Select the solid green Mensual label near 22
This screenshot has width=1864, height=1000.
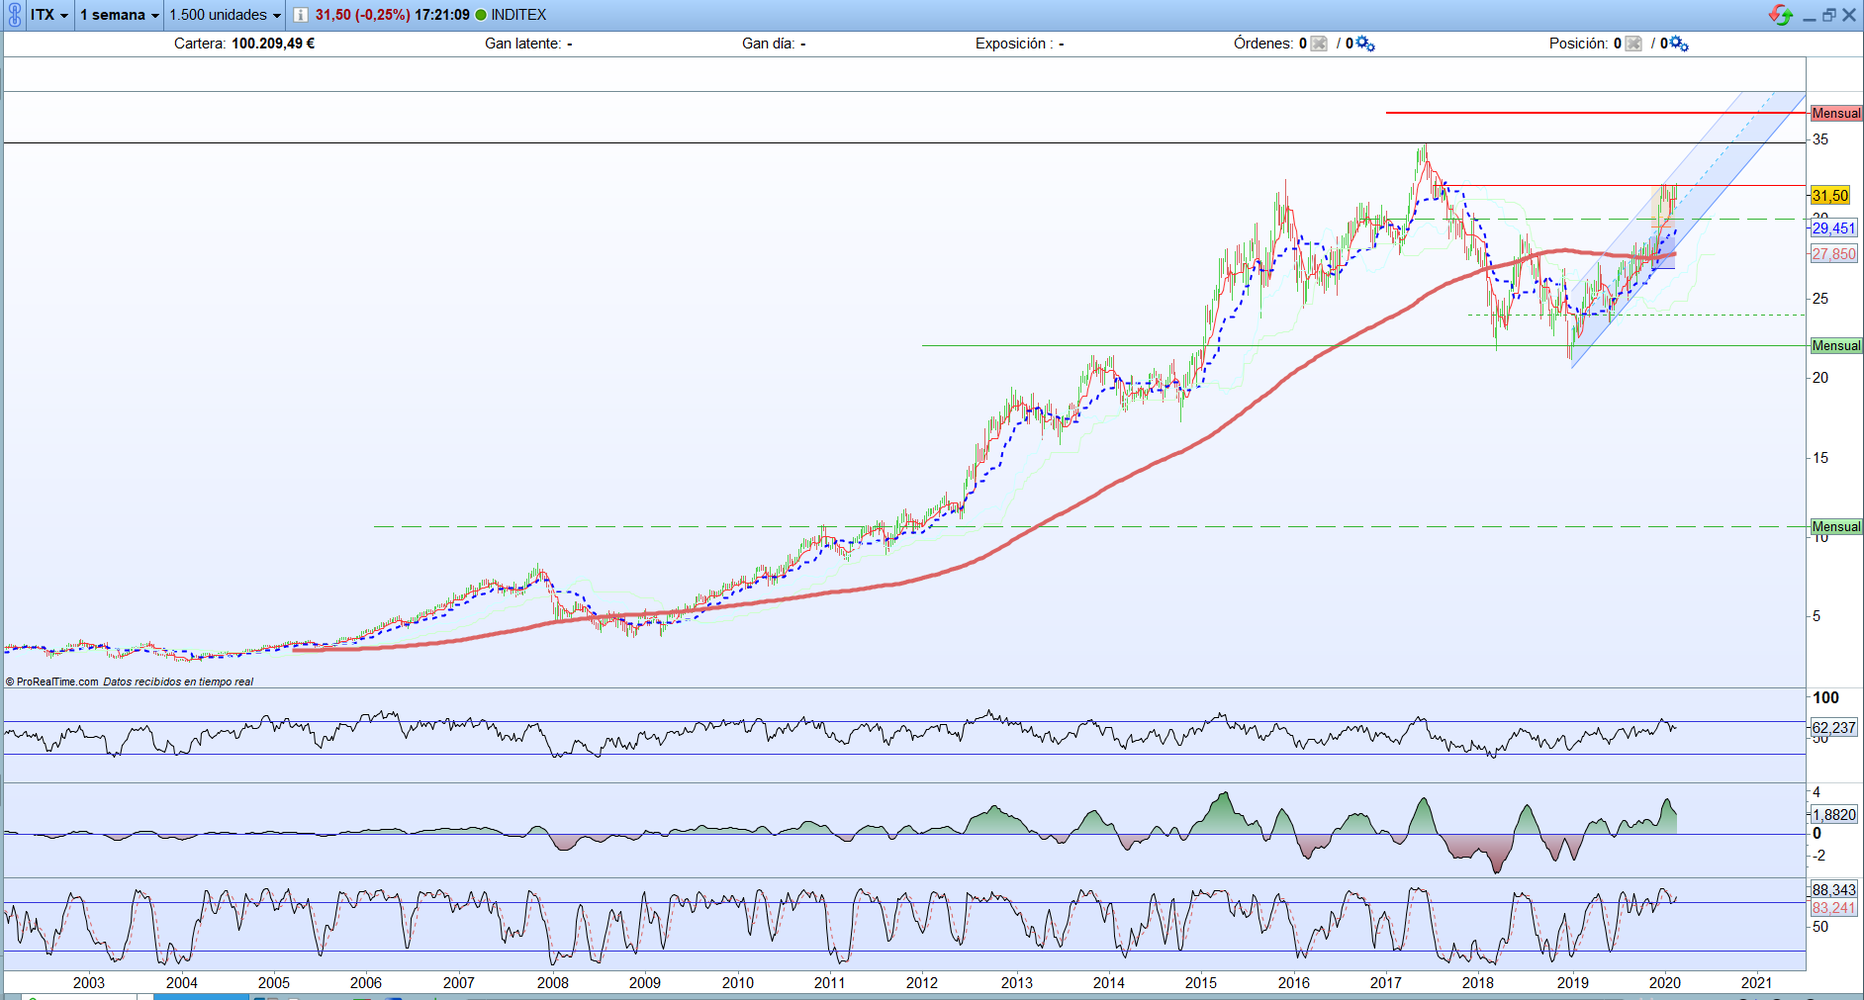tap(1836, 346)
